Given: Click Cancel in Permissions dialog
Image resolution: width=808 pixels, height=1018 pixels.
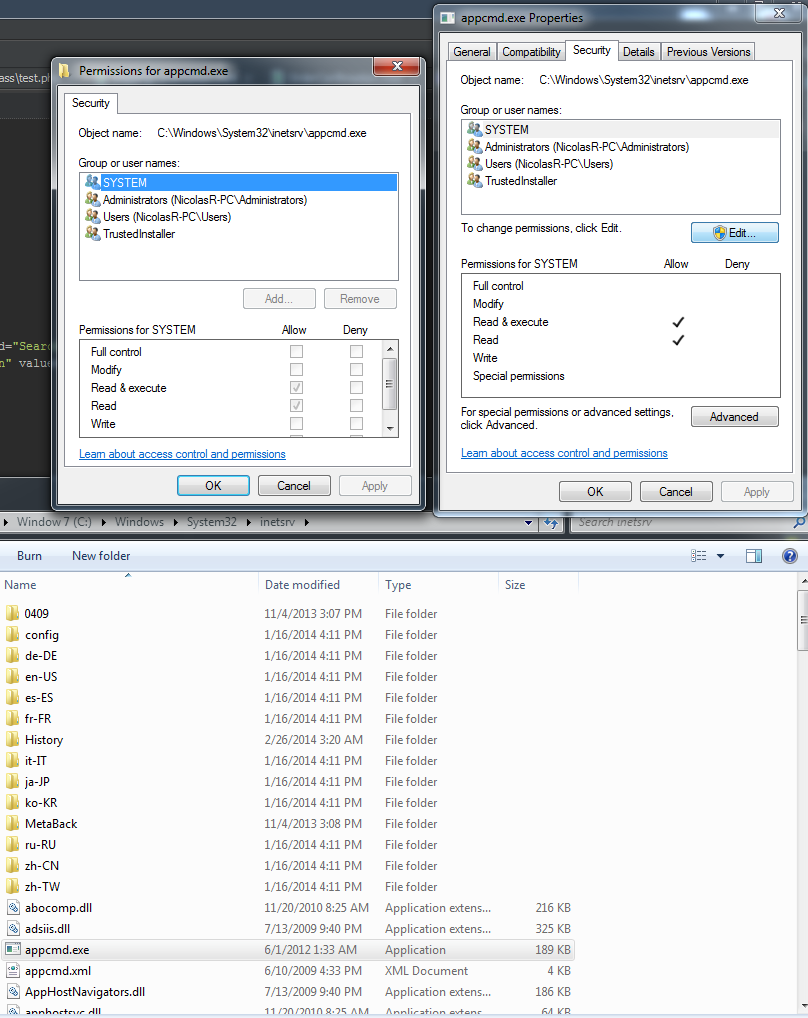Looking at the screenshot, I should click(x=294, y=486).
